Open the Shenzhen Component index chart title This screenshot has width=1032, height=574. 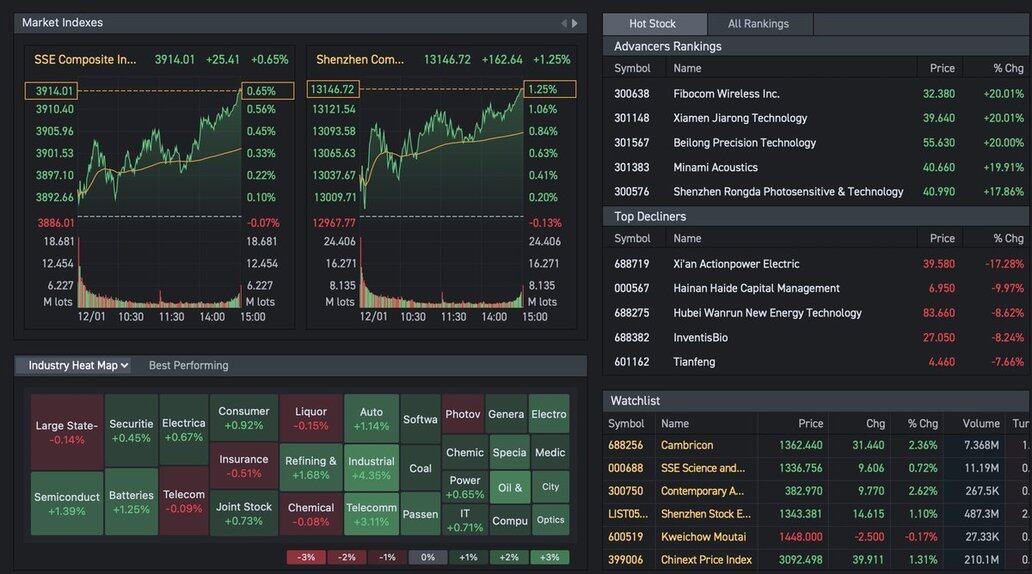[x=360, y=60]
